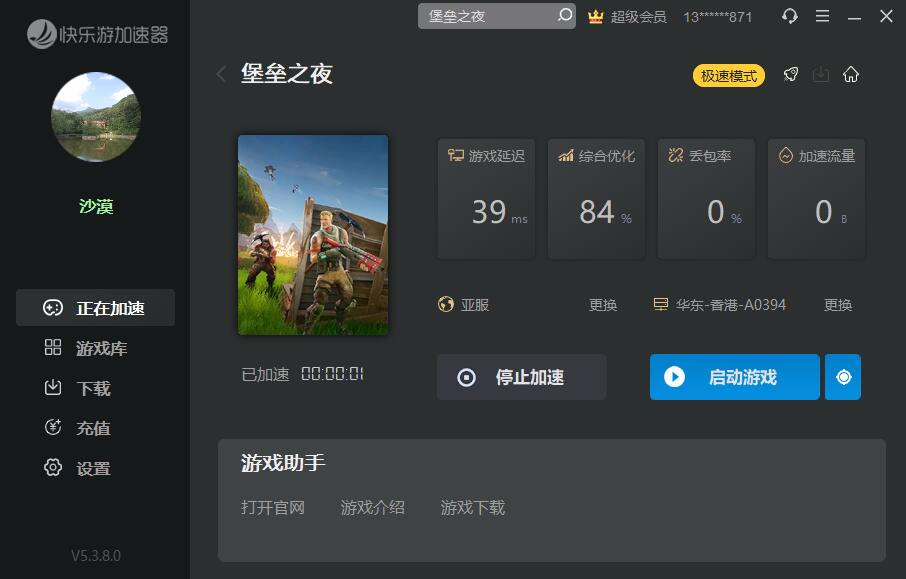The height and width of the screenshot is (579, 906).
Task: Toggle the 极速模式 badge
Action: point(729,76)
